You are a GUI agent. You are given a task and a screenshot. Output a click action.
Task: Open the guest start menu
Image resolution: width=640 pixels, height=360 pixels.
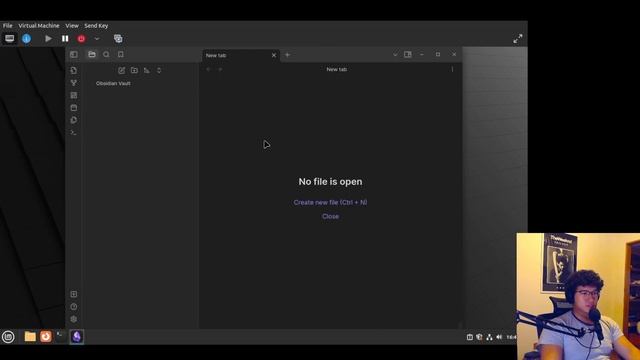(x=8, y=337)
